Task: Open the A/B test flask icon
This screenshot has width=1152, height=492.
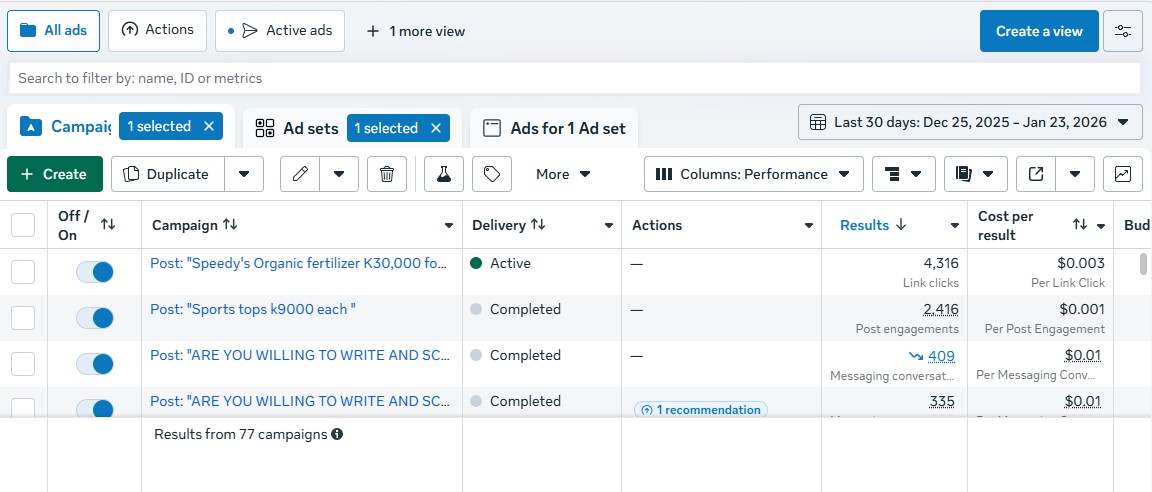Action: [443, 174]
